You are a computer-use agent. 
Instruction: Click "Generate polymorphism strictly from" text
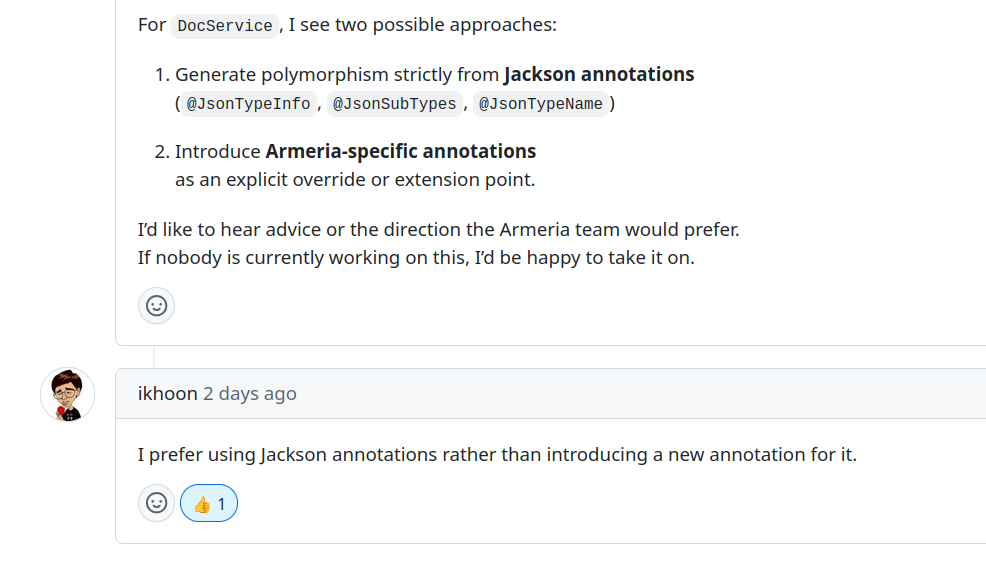tap(337, 75)
